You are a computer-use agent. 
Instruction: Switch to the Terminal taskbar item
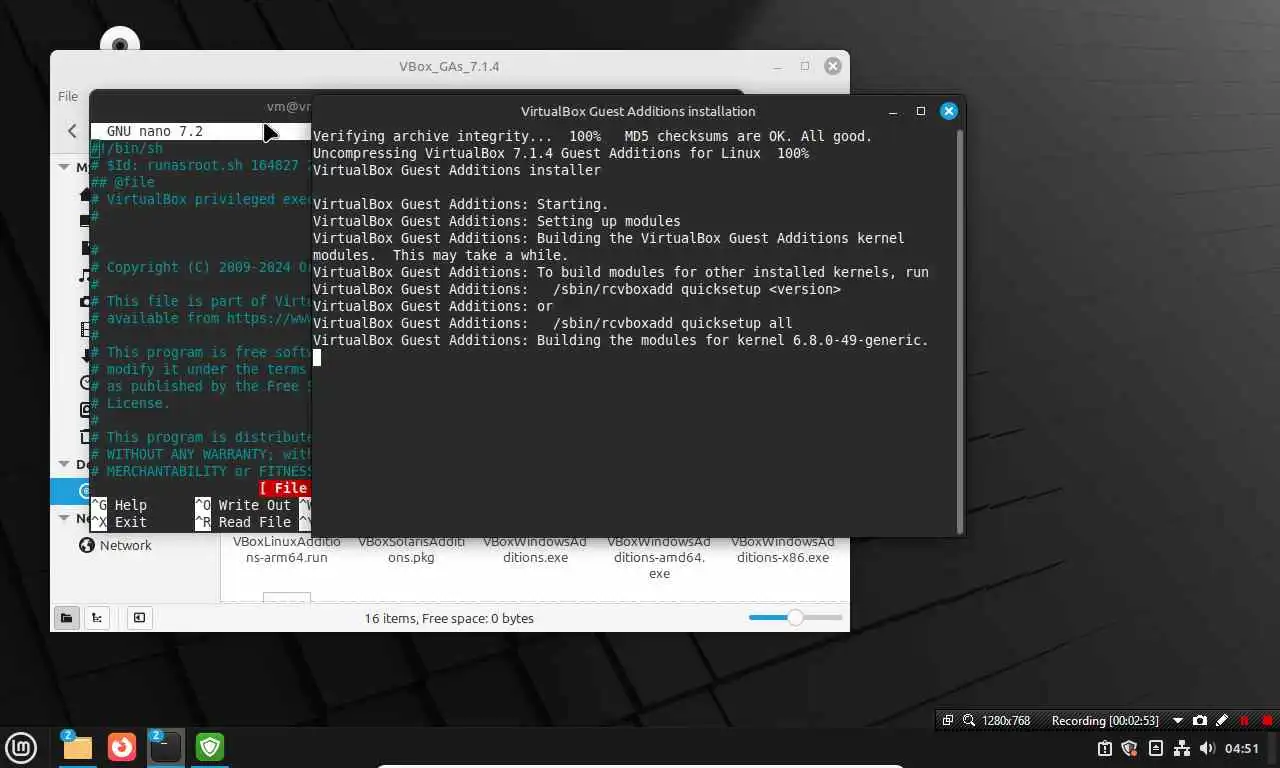point(165,746)
